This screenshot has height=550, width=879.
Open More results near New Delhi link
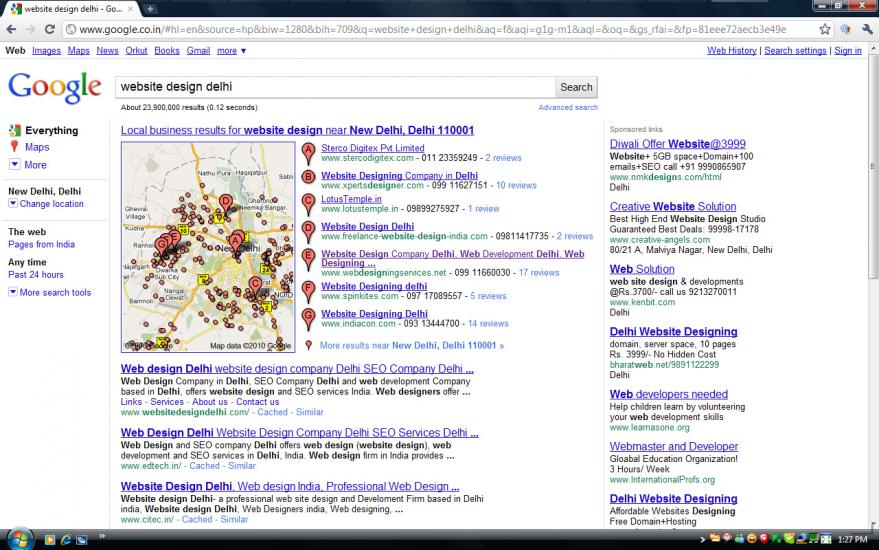pyautogui.click(x=411, y=345)
